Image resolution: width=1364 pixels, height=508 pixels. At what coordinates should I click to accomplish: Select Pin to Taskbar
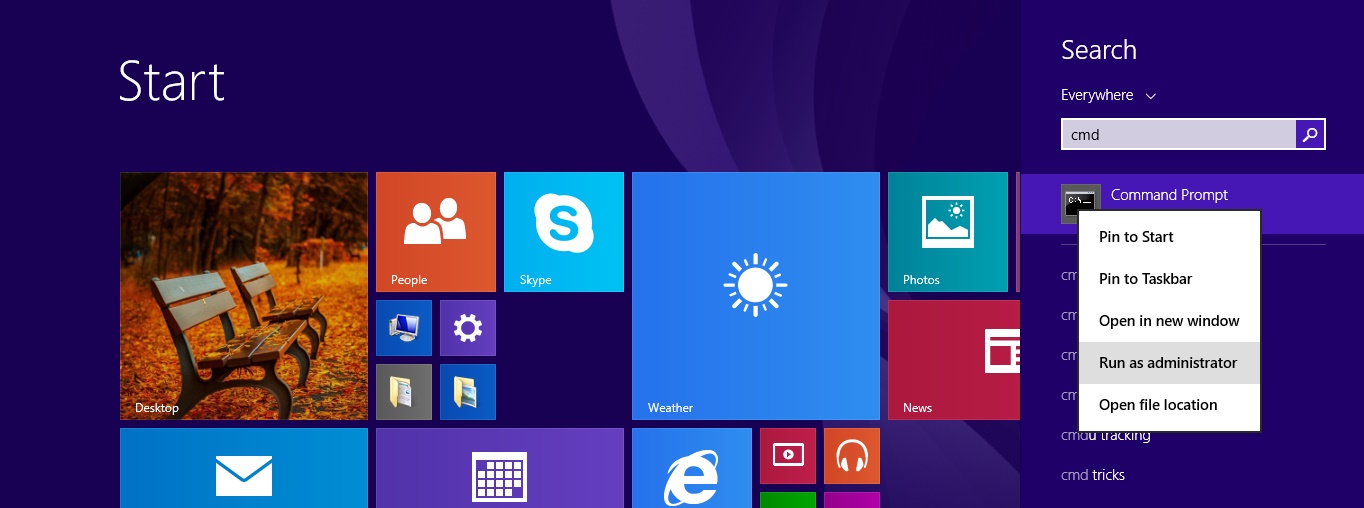tap(1169, 279)
